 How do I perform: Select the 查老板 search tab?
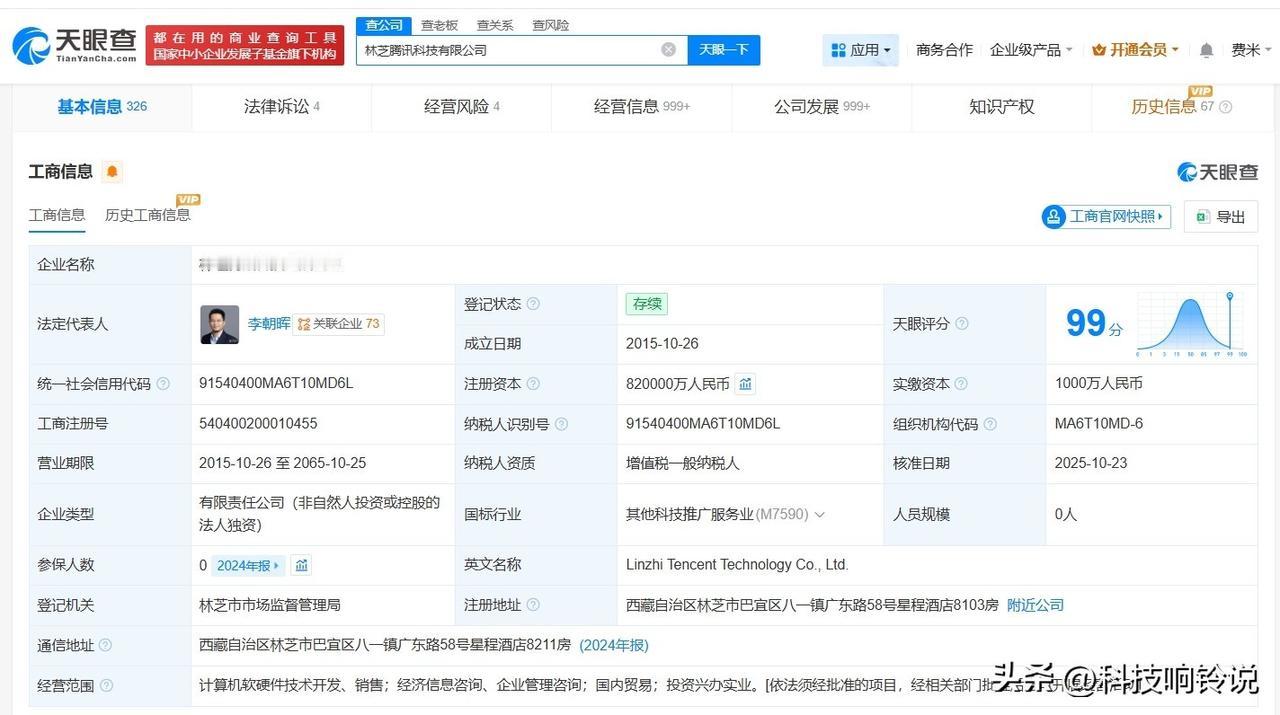(x=439, y=25)
